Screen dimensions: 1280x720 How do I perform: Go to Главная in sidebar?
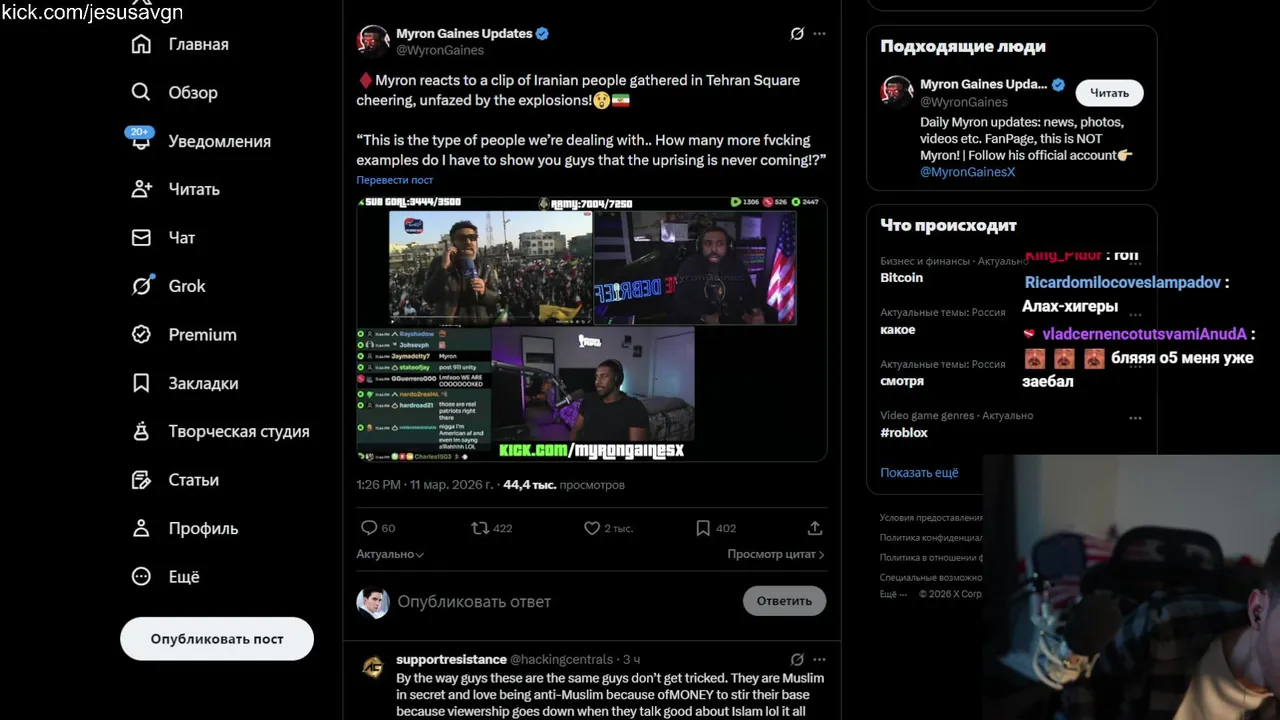(180, 44)
